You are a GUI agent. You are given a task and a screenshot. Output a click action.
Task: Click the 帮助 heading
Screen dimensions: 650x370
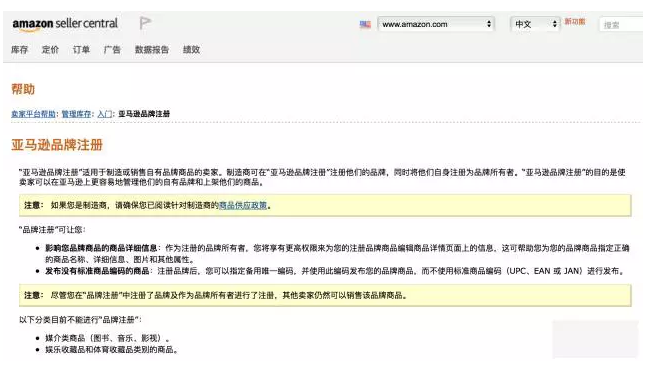(x=23, y=89)
